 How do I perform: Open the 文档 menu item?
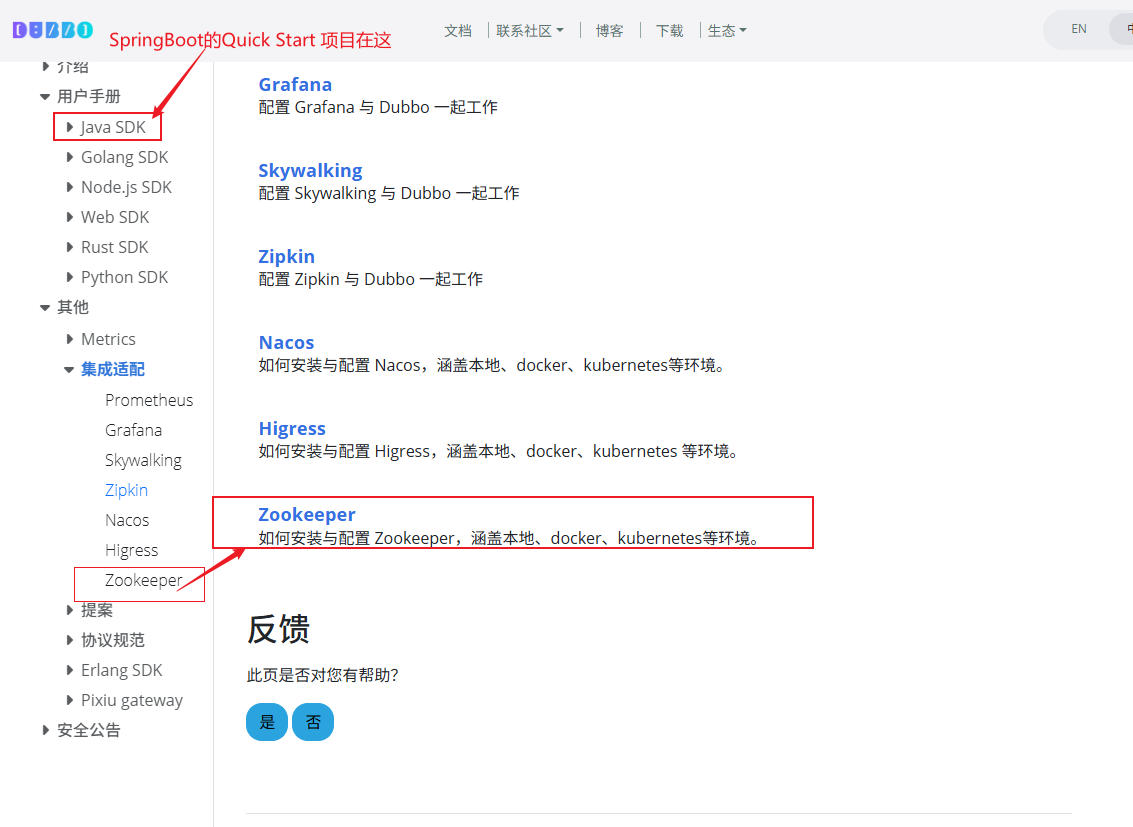tap(457, 30)
